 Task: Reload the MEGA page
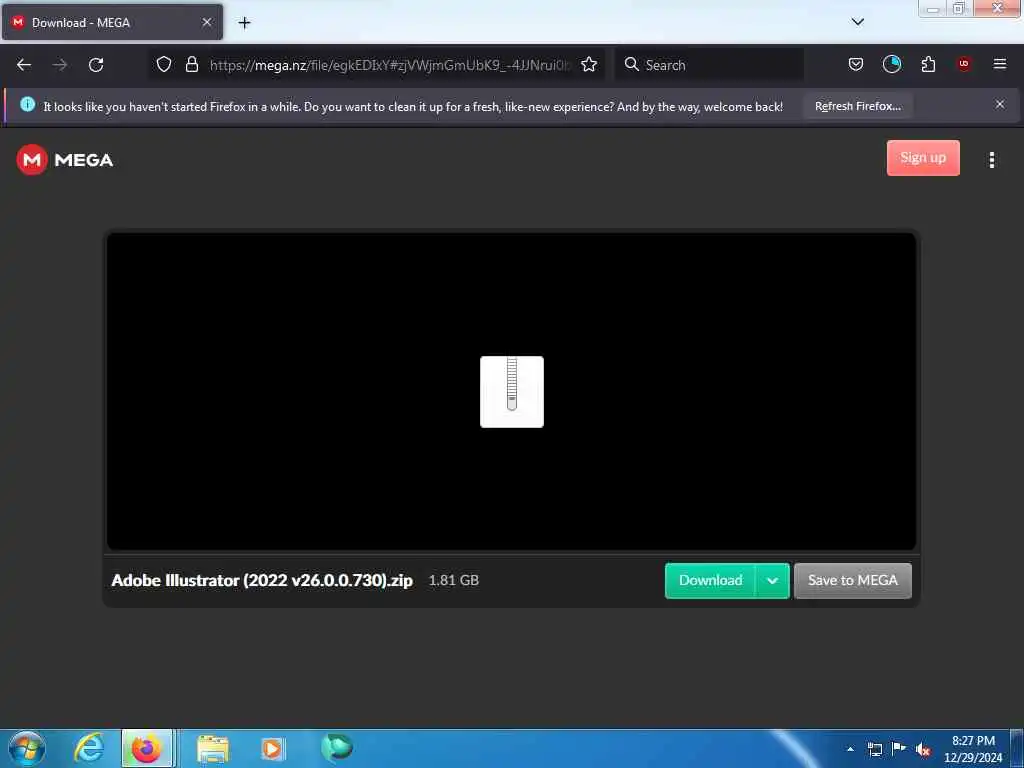point(96,65)
